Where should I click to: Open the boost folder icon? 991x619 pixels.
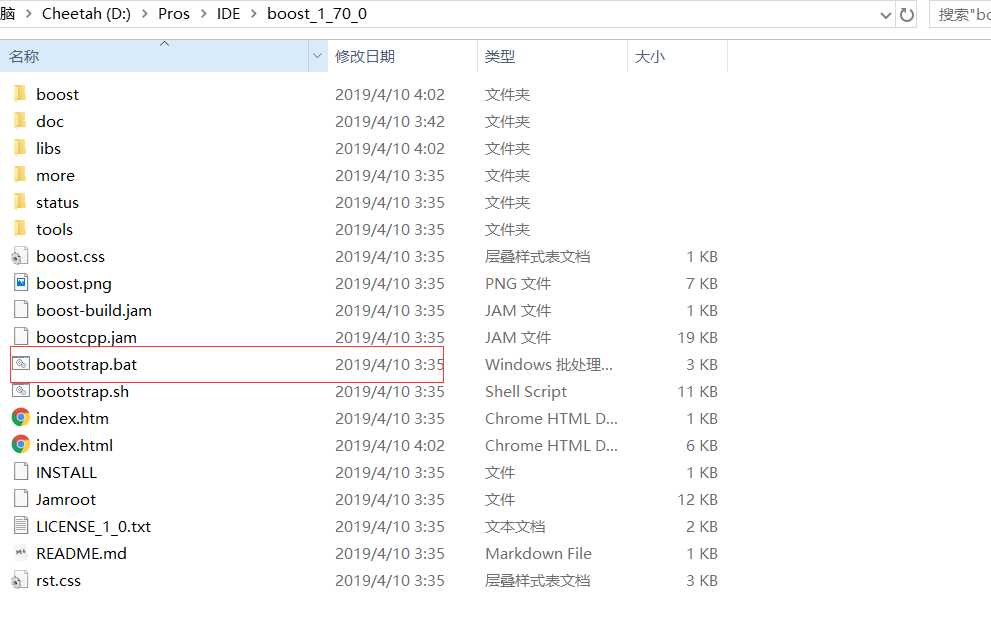[20, 94]
